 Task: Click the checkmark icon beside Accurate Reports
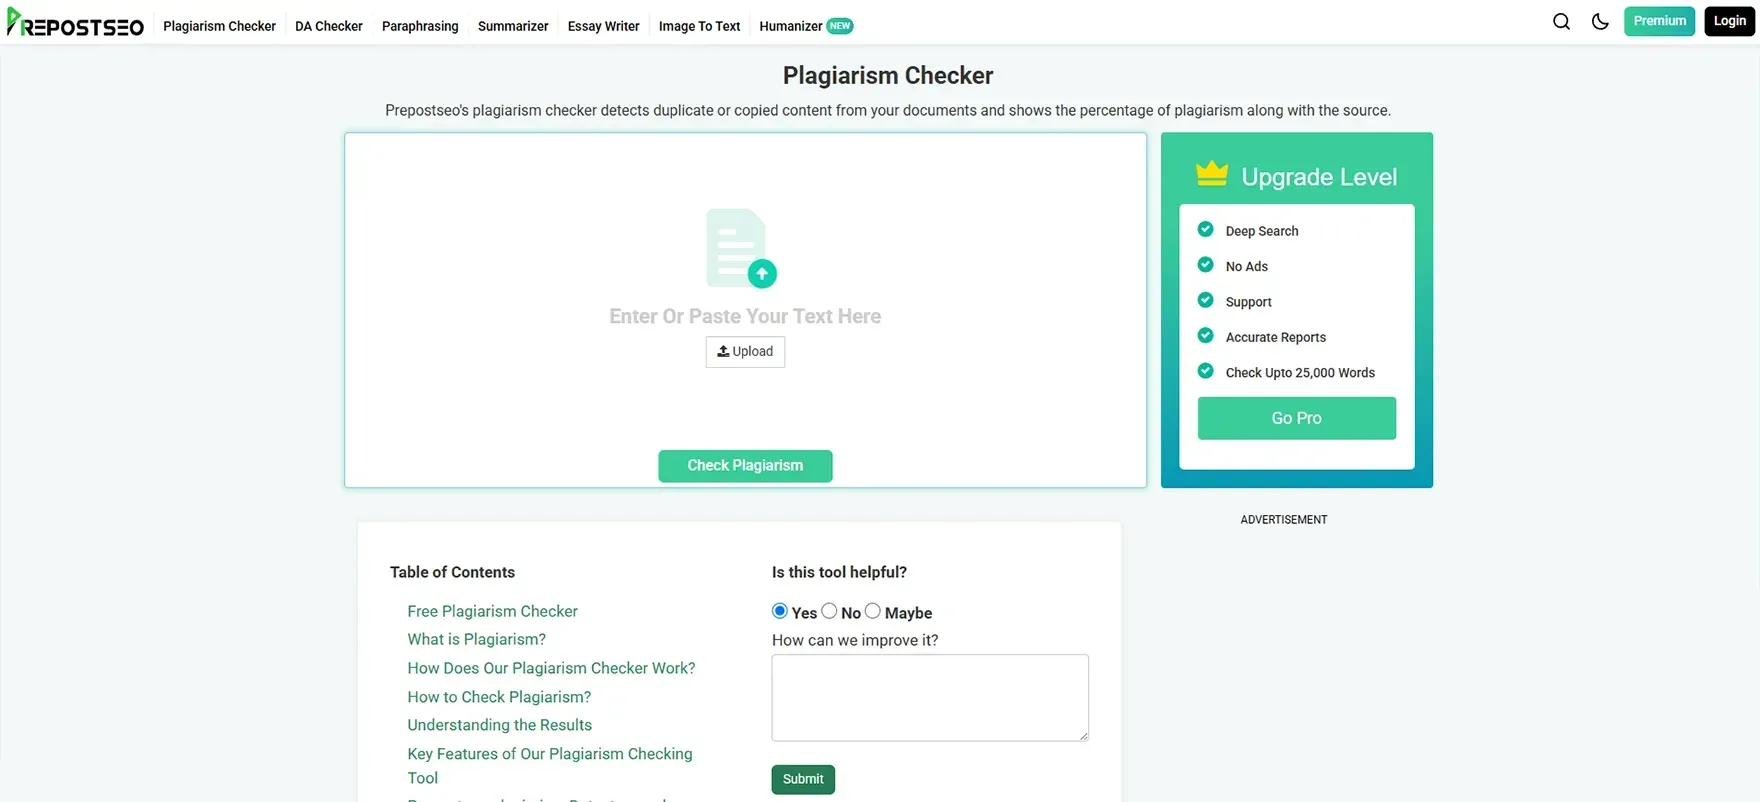pos(1205,336)
